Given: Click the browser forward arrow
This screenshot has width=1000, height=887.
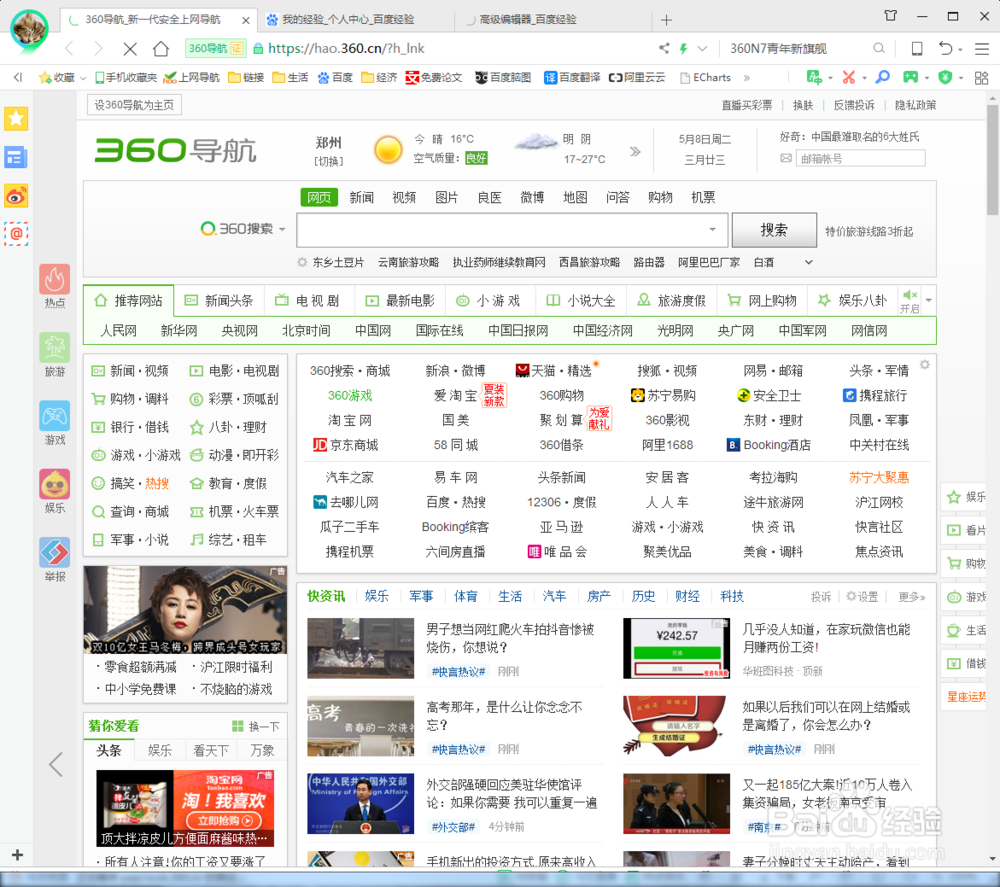Looking at the screenshot, I should (98, 48).
